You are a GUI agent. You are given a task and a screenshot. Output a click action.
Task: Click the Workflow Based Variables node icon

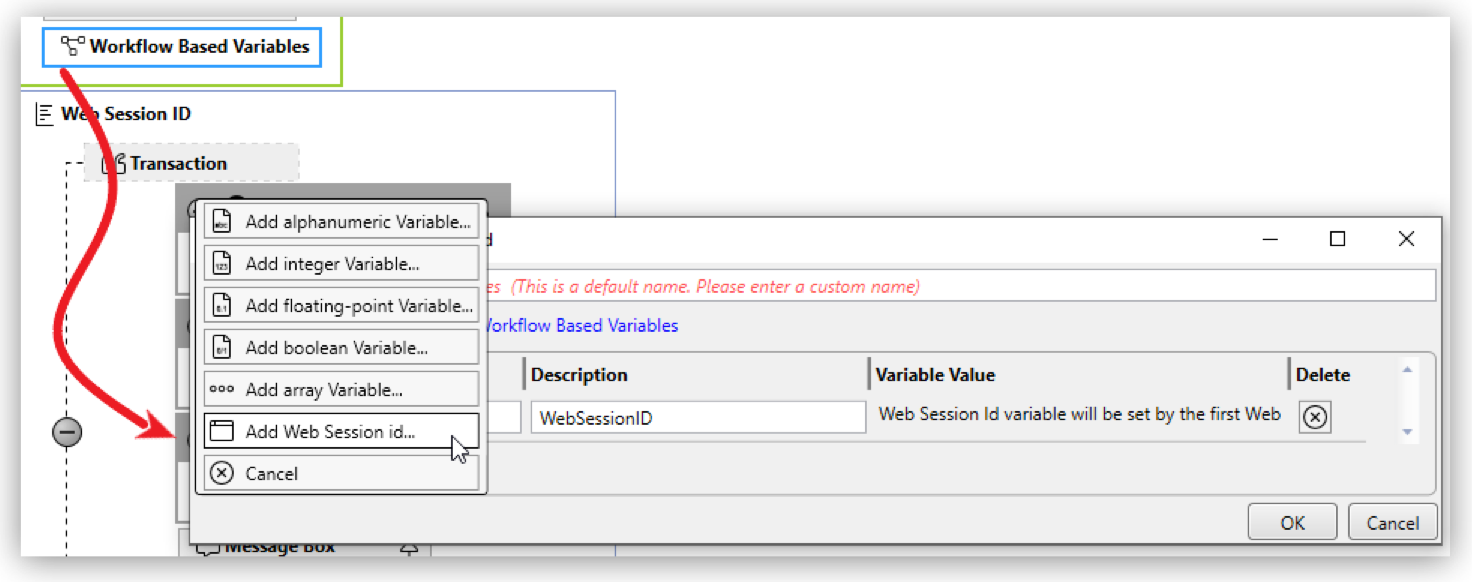tap(72, 46)
